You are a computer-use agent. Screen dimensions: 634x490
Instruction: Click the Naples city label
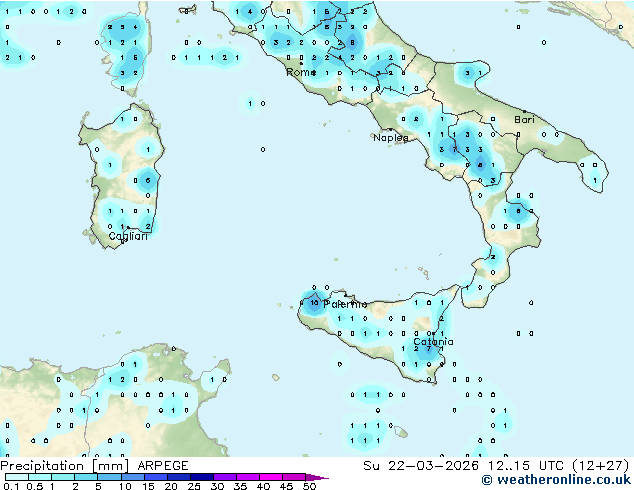click(x=391, y=138)
